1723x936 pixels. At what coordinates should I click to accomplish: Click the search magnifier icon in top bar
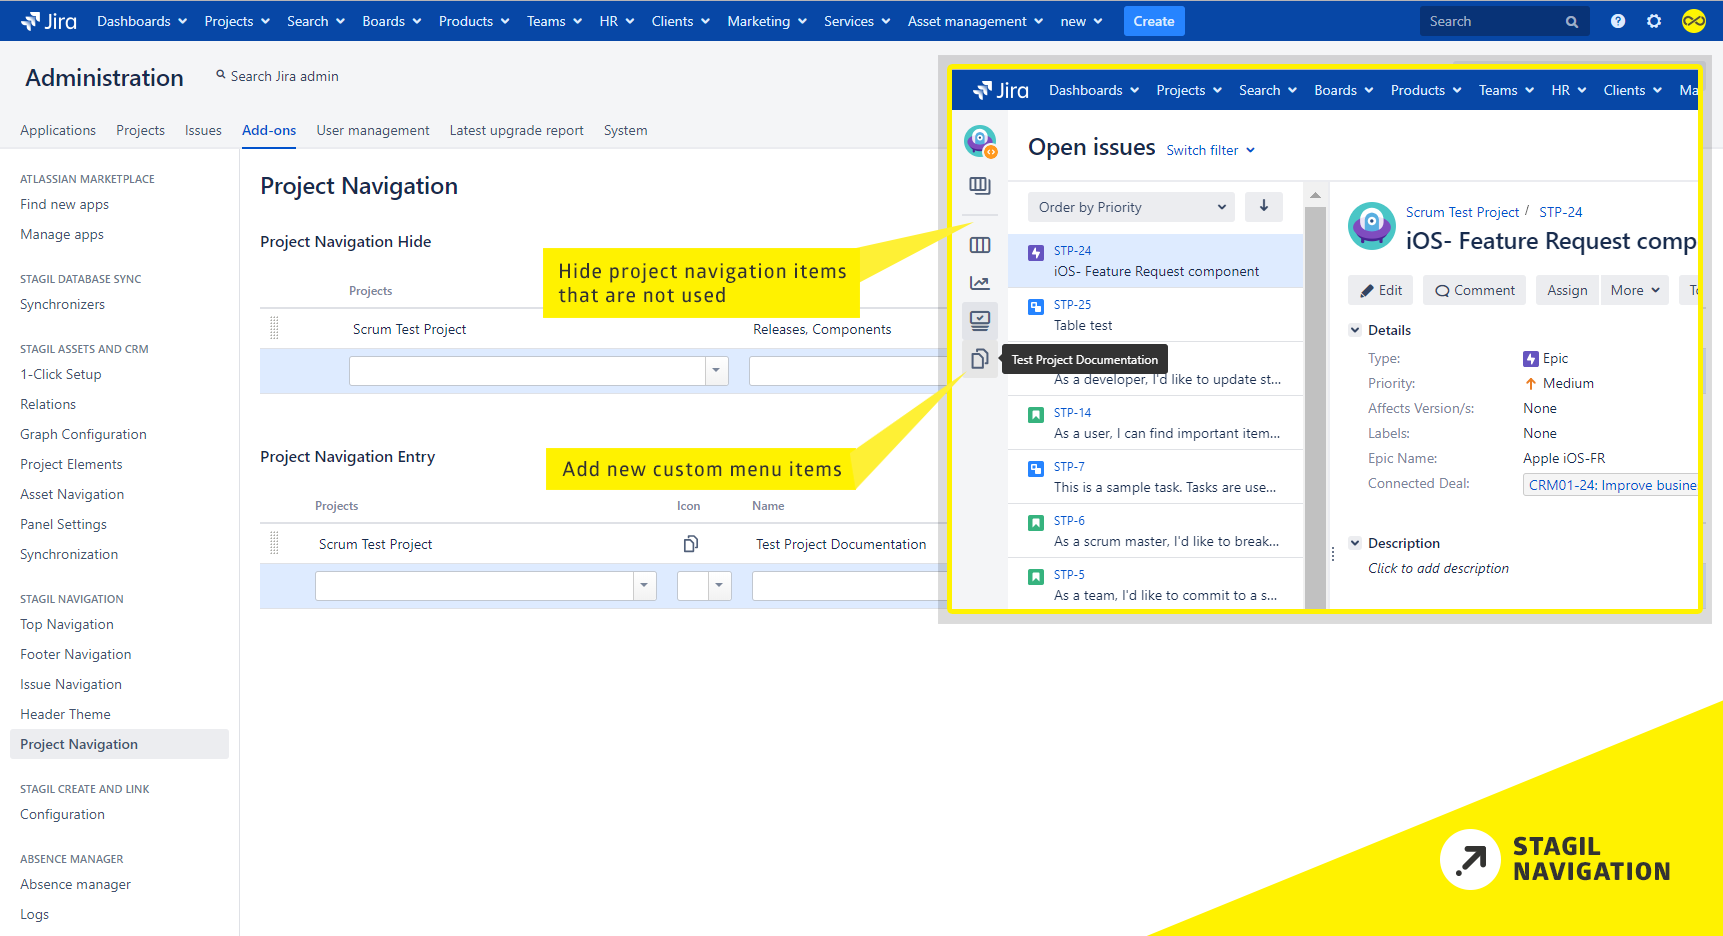click(1572, 22)
